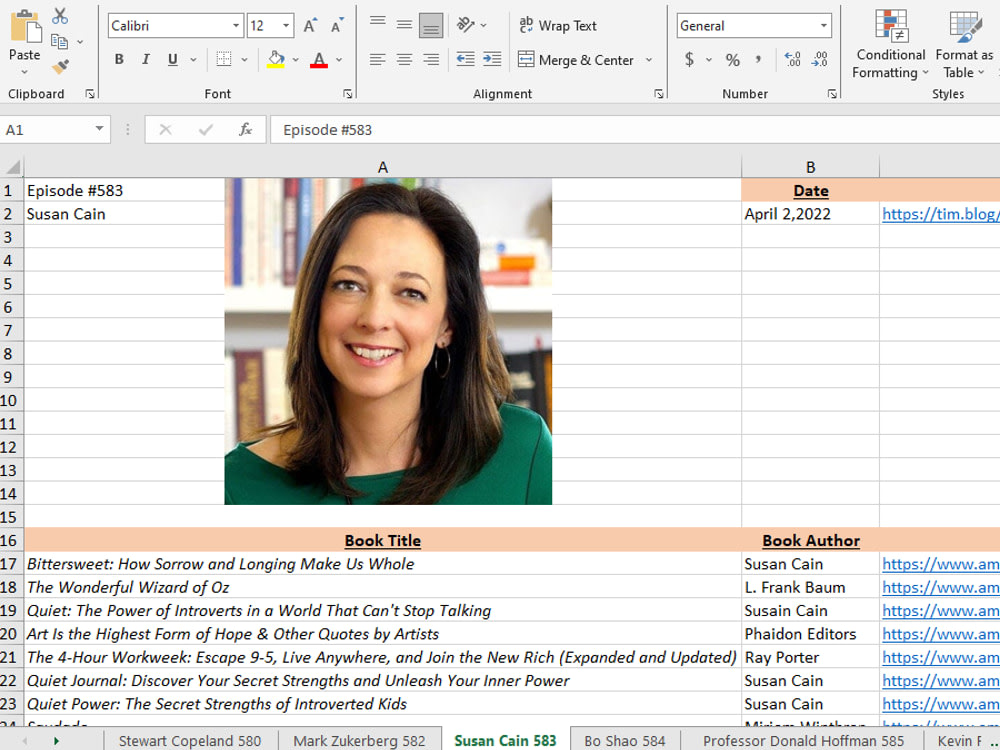Apply percent style format
Viewport: 1000px width, 750px height.
tap(733, 60)
